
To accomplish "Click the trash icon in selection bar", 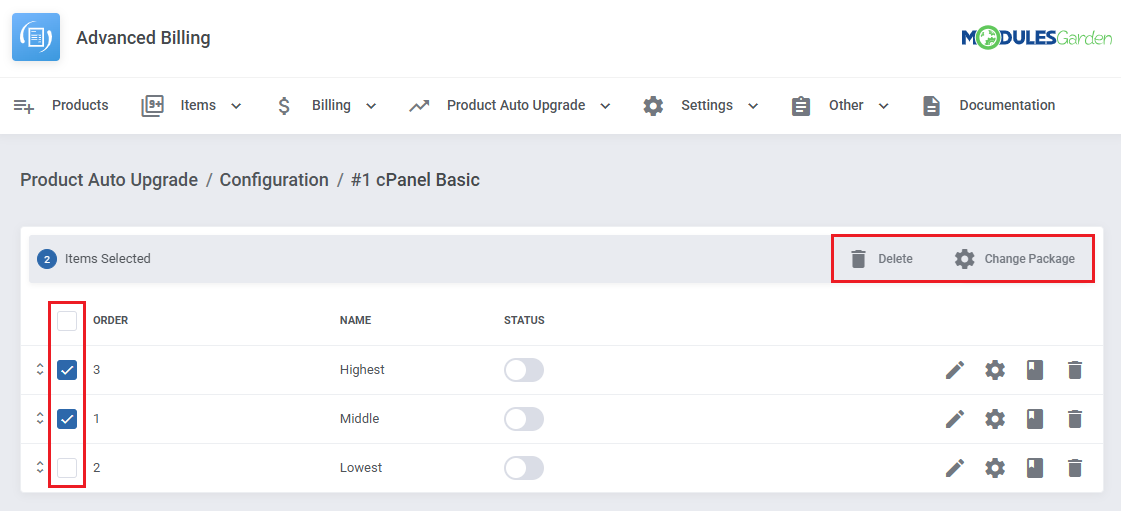I will click(859, 259).
